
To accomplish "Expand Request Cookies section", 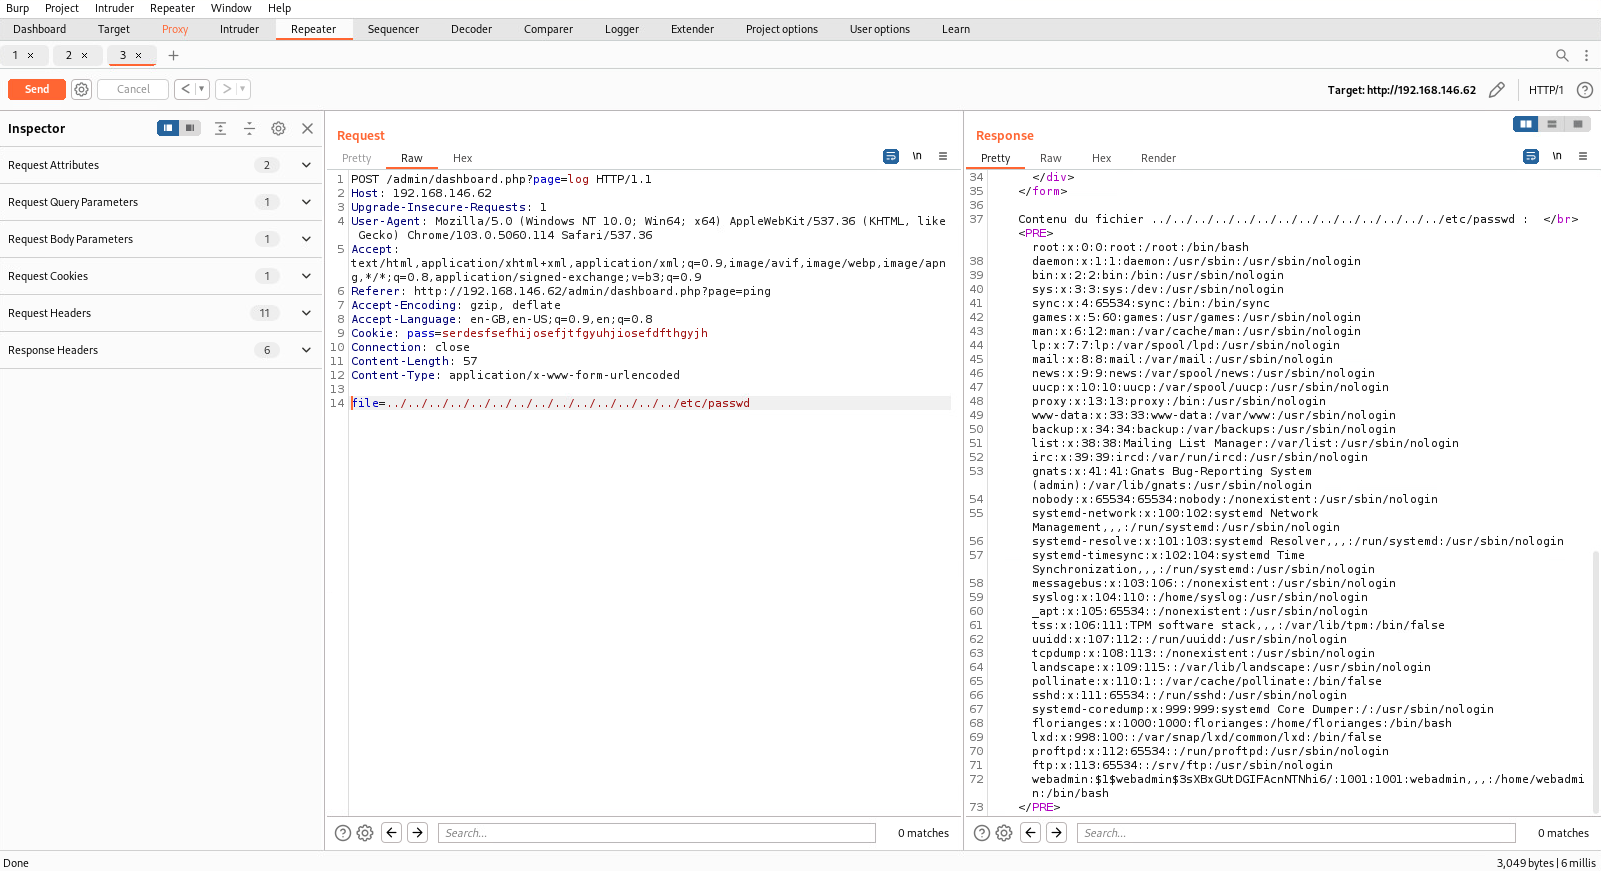I will [306, 276].
